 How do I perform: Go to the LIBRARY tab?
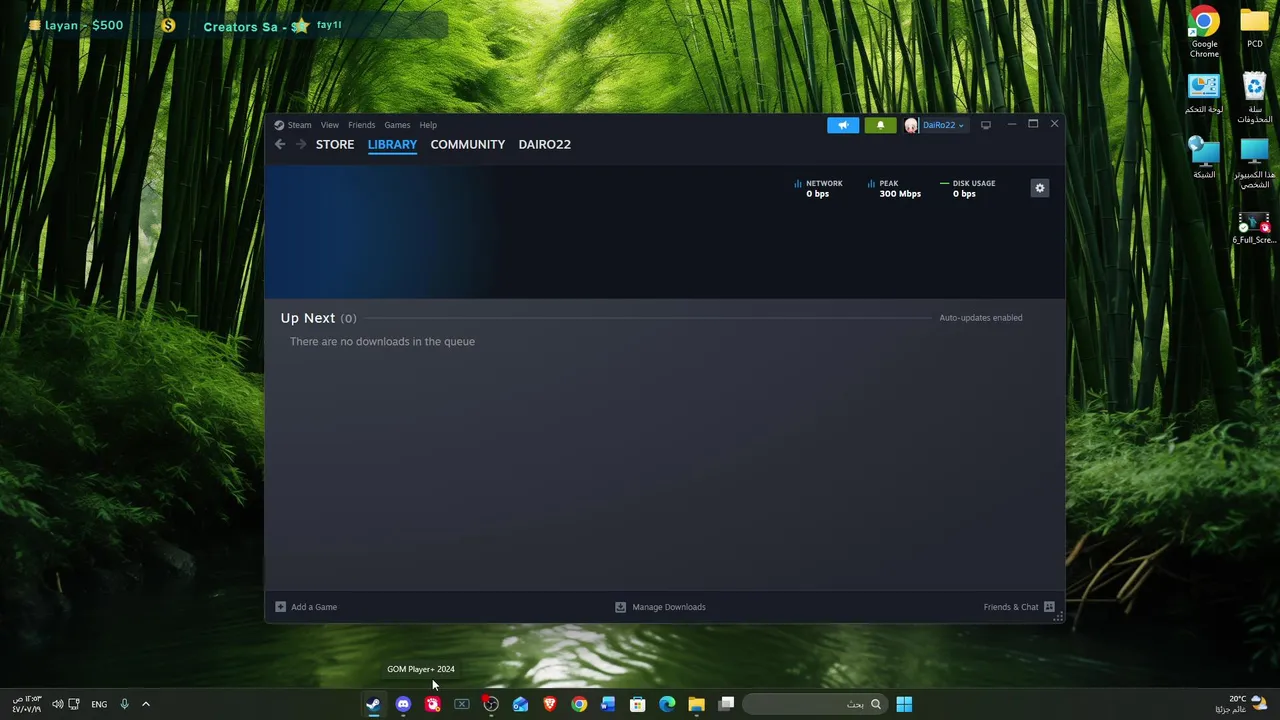(x=392, y=144)
